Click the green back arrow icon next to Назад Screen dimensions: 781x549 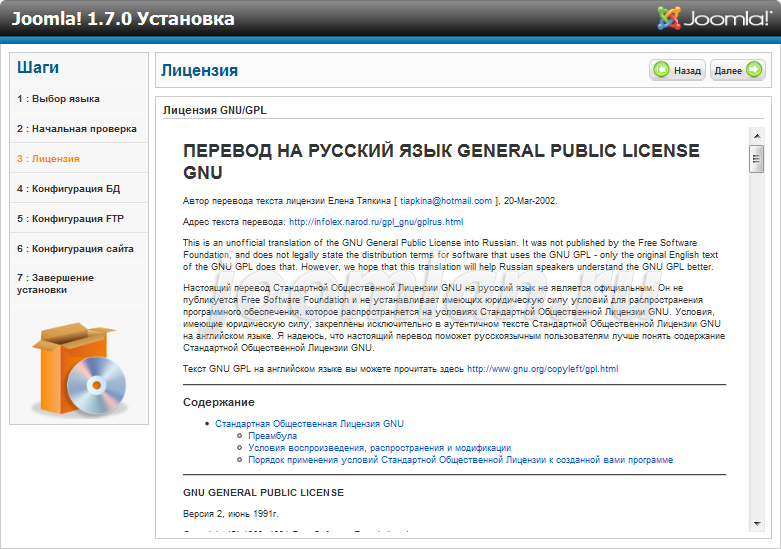pos(661,70)
